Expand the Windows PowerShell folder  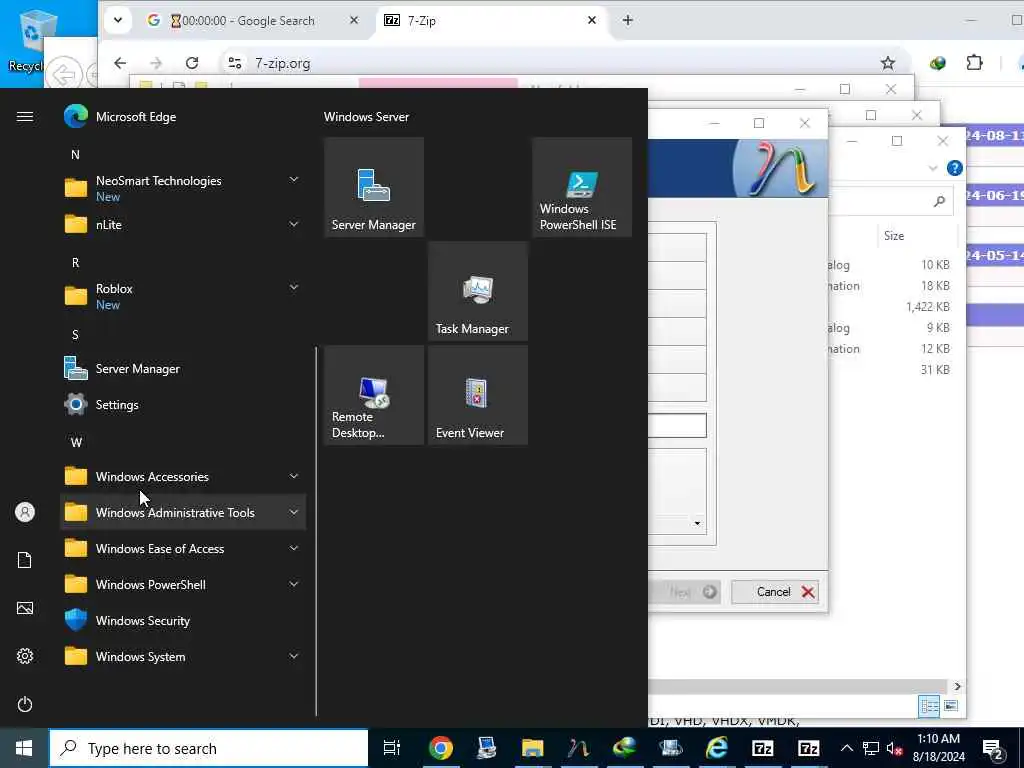[294, 584]
